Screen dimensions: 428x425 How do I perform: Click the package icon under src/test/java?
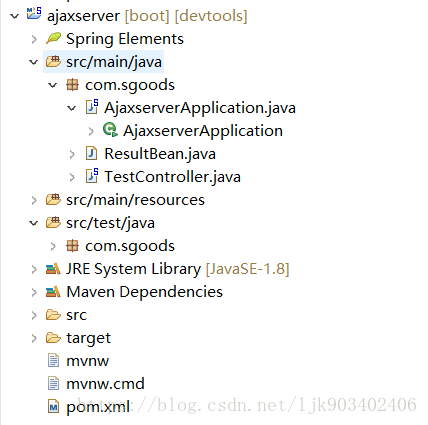click(72, 246)
